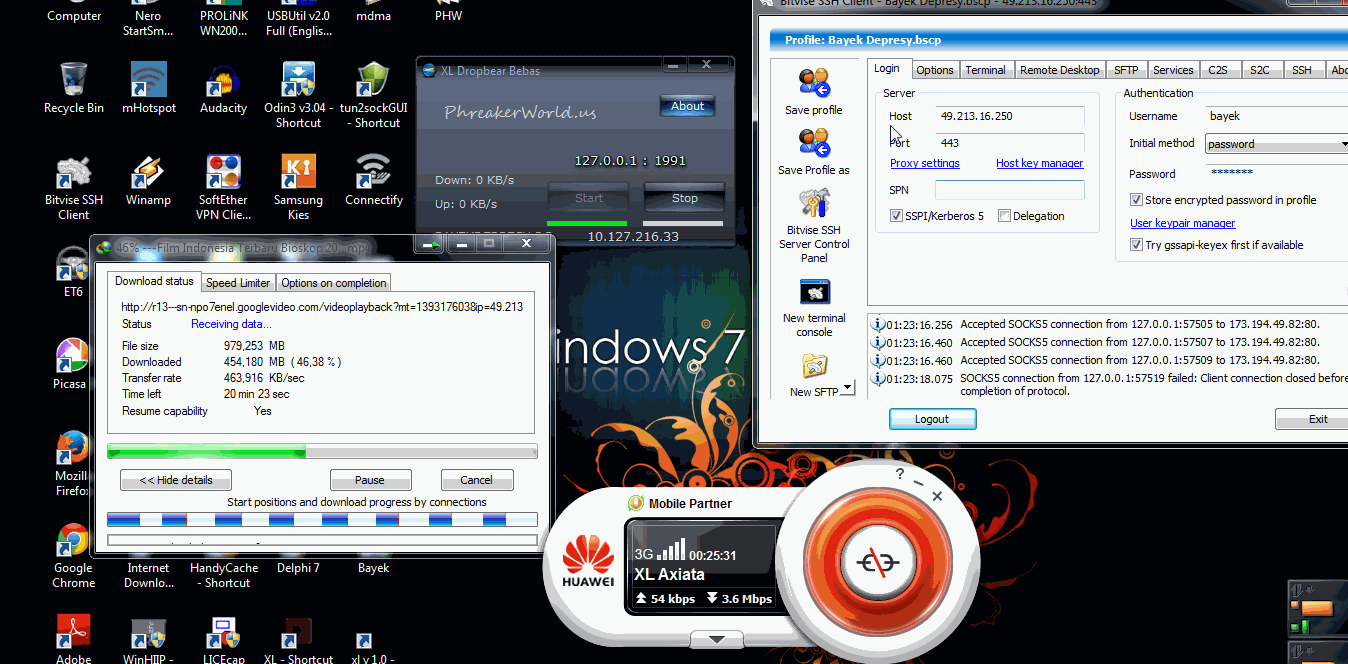Viewport: 1348px width, 664px height.
Task: Open the Connectify desktop icon
Action: pyautogui.click(x=373, y=180)
